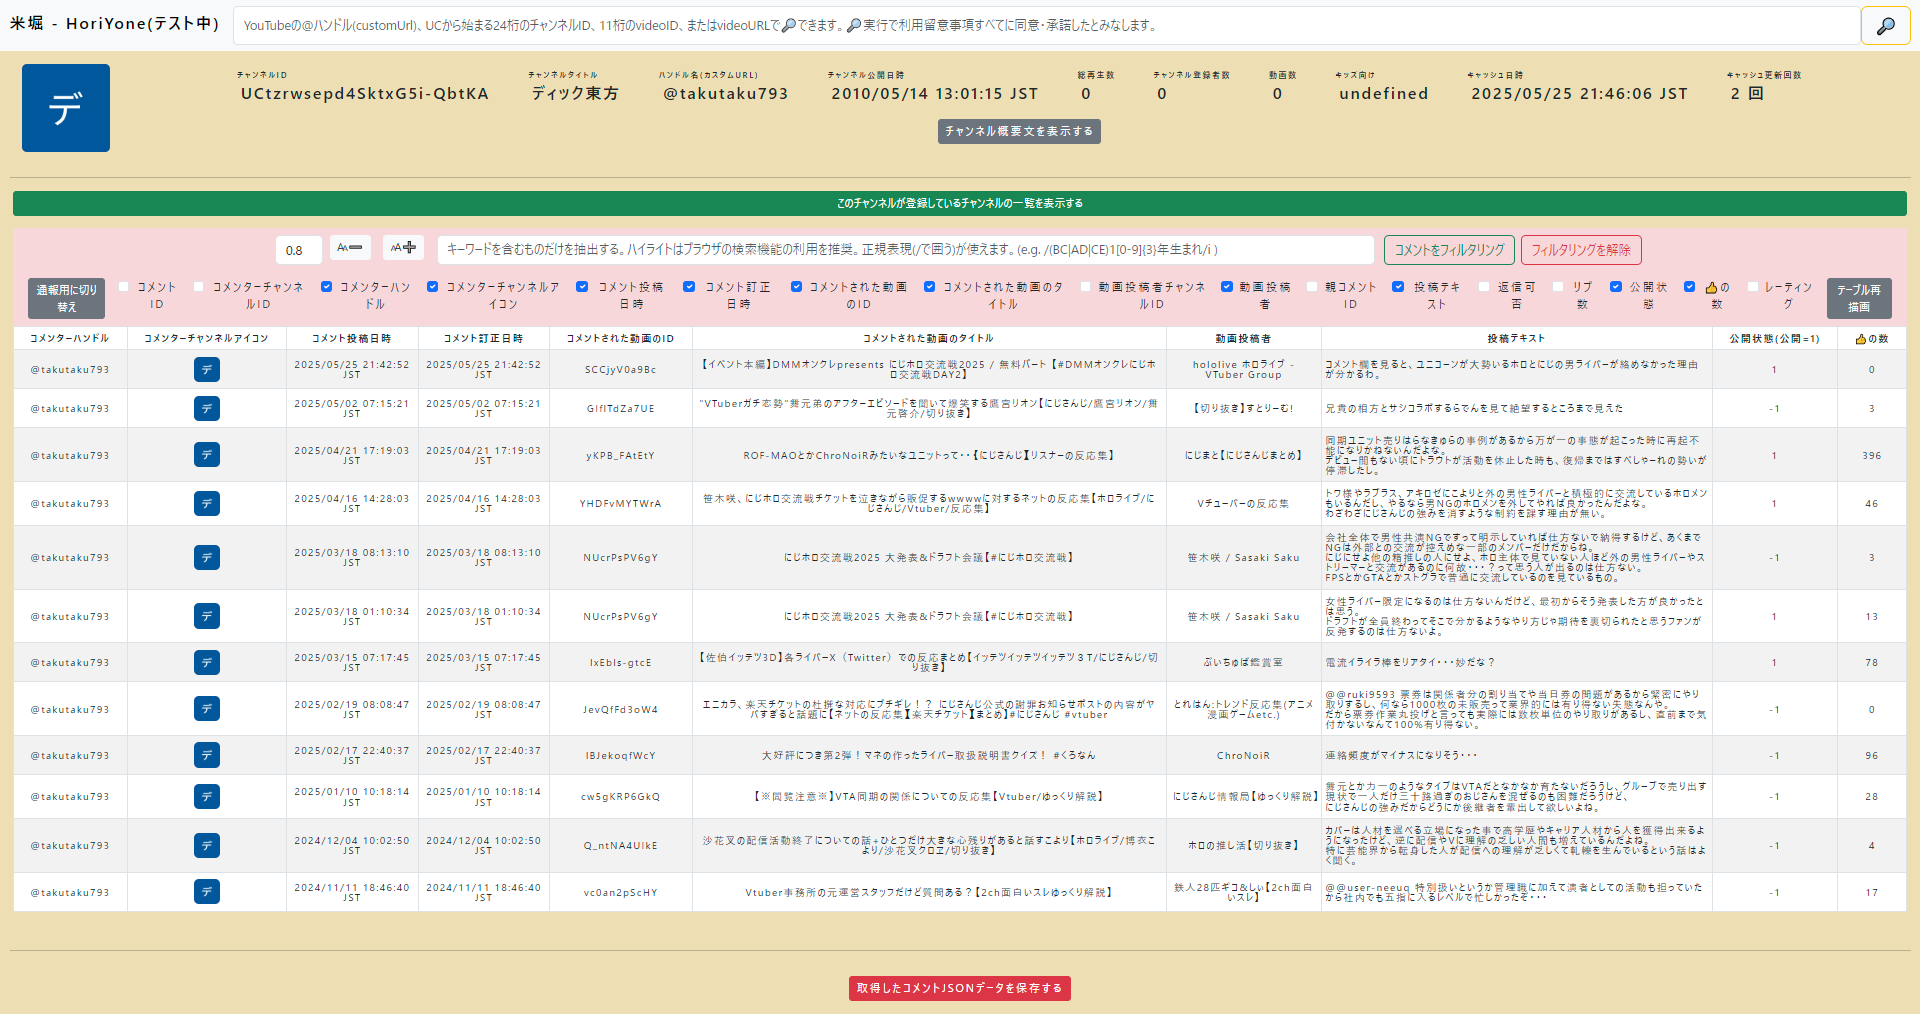Click commenter icon in row JevQfFd3oW4
Viewport: 1920px width, 1014px height.
tap(207, 710)
